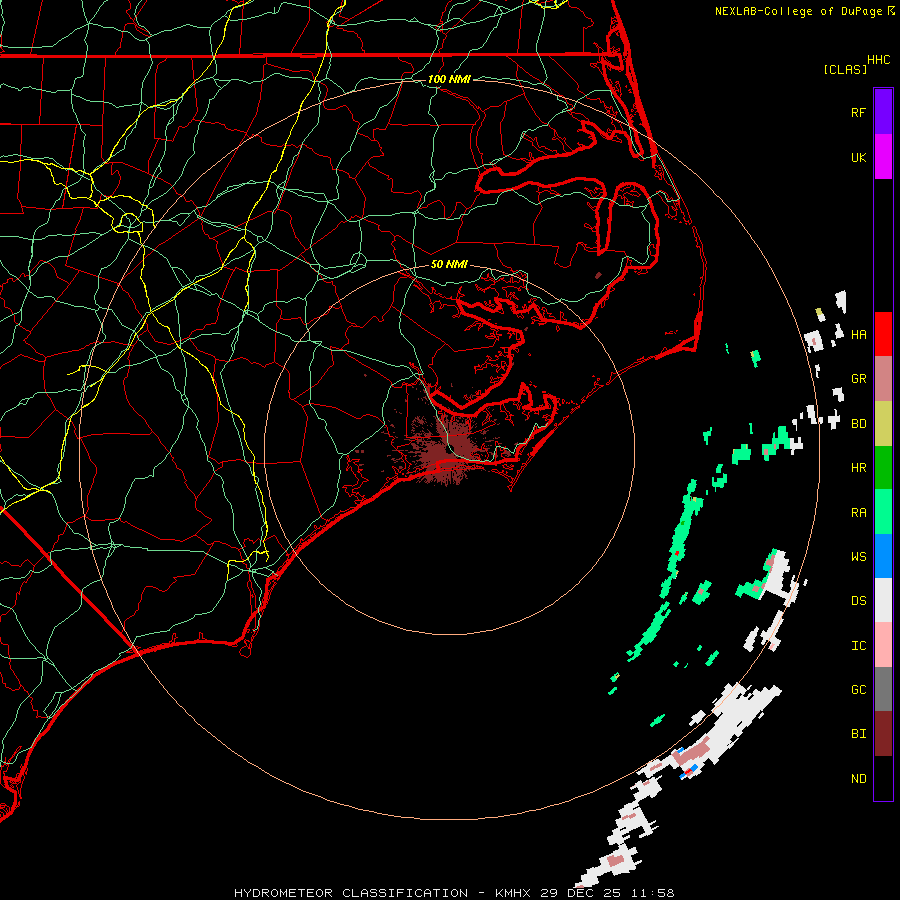Click the BI legend label text

pyautogui.click(x=859, y=734)
